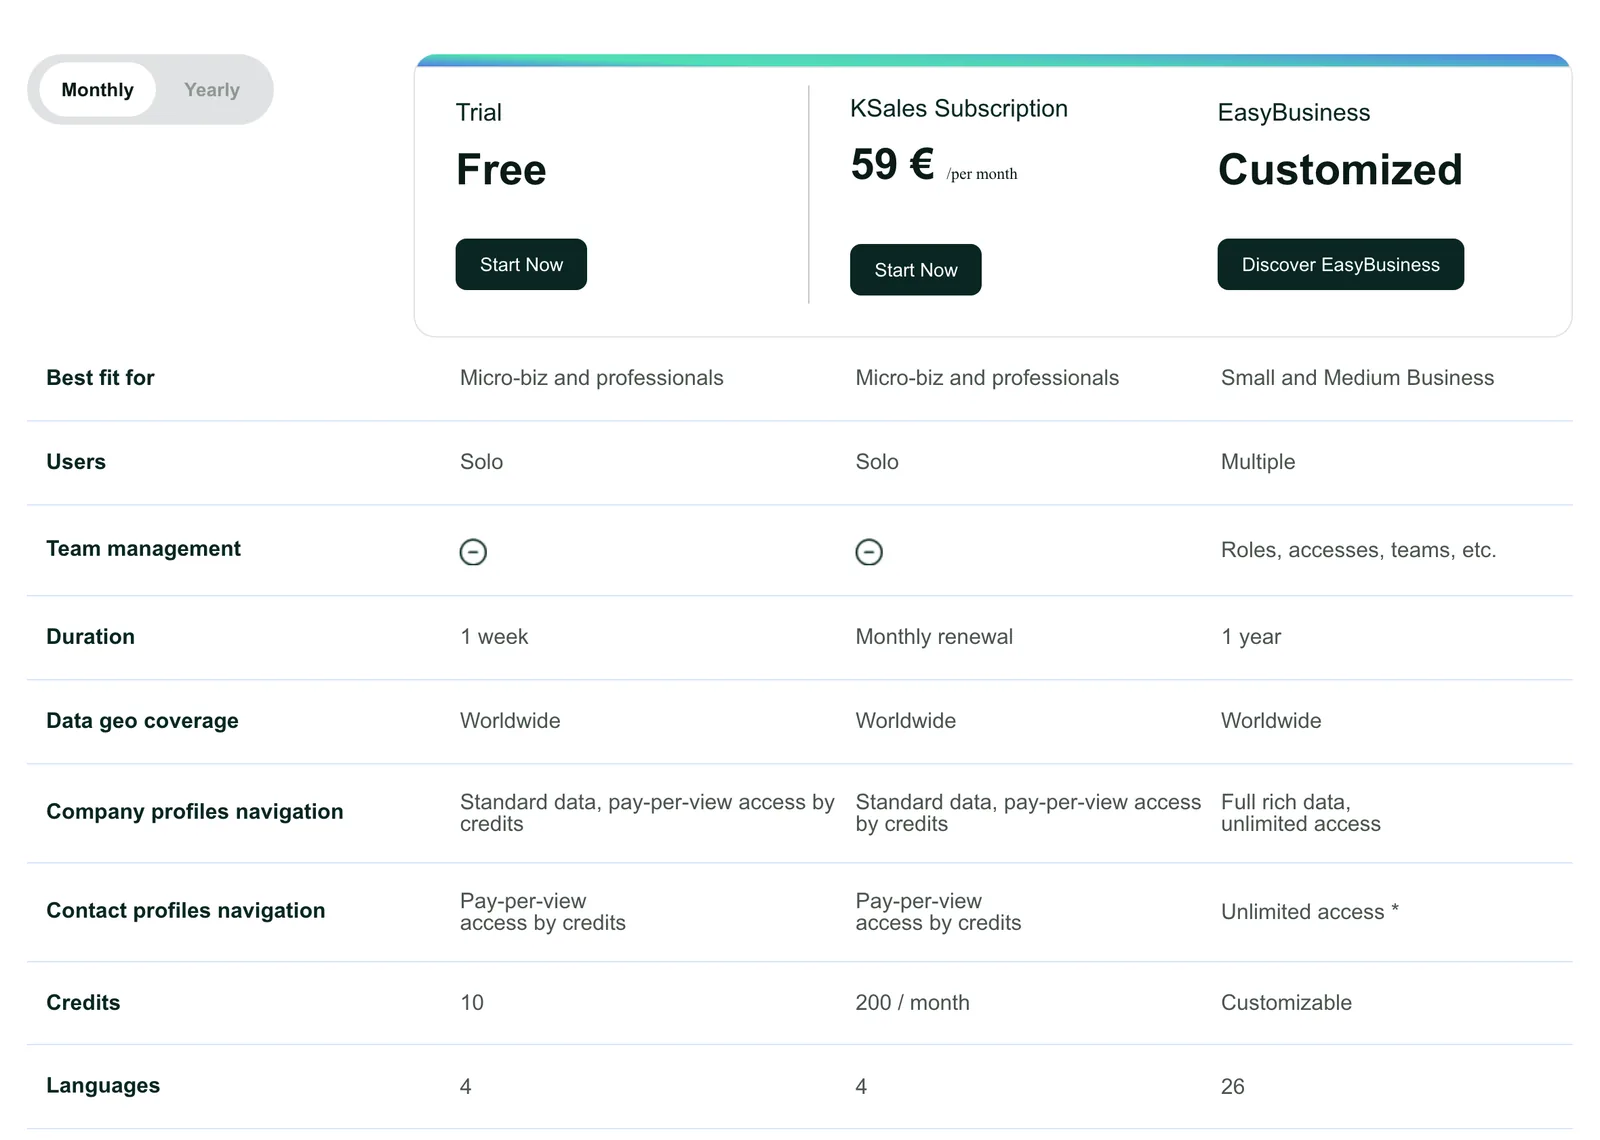This screenshot has width=1600, height=1140.
Task: Click the Languages row label
Action: coord(103,1086)
